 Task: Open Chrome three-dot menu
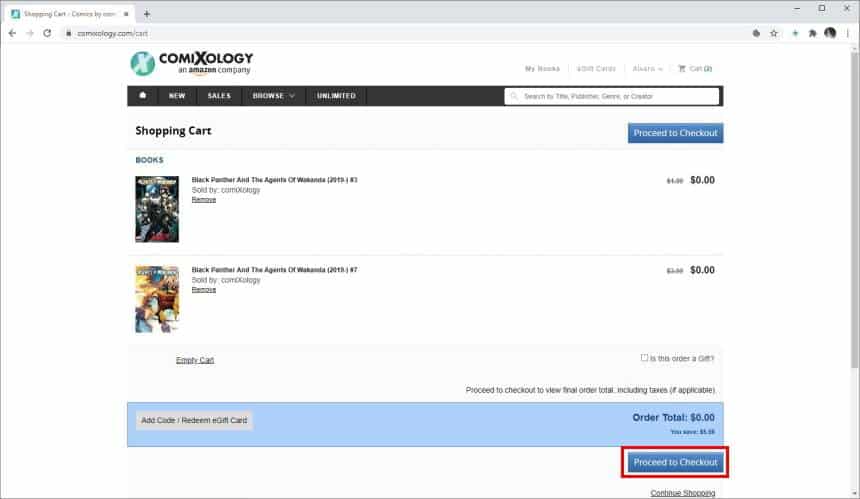pyautogui.click(x=848, y=33)
